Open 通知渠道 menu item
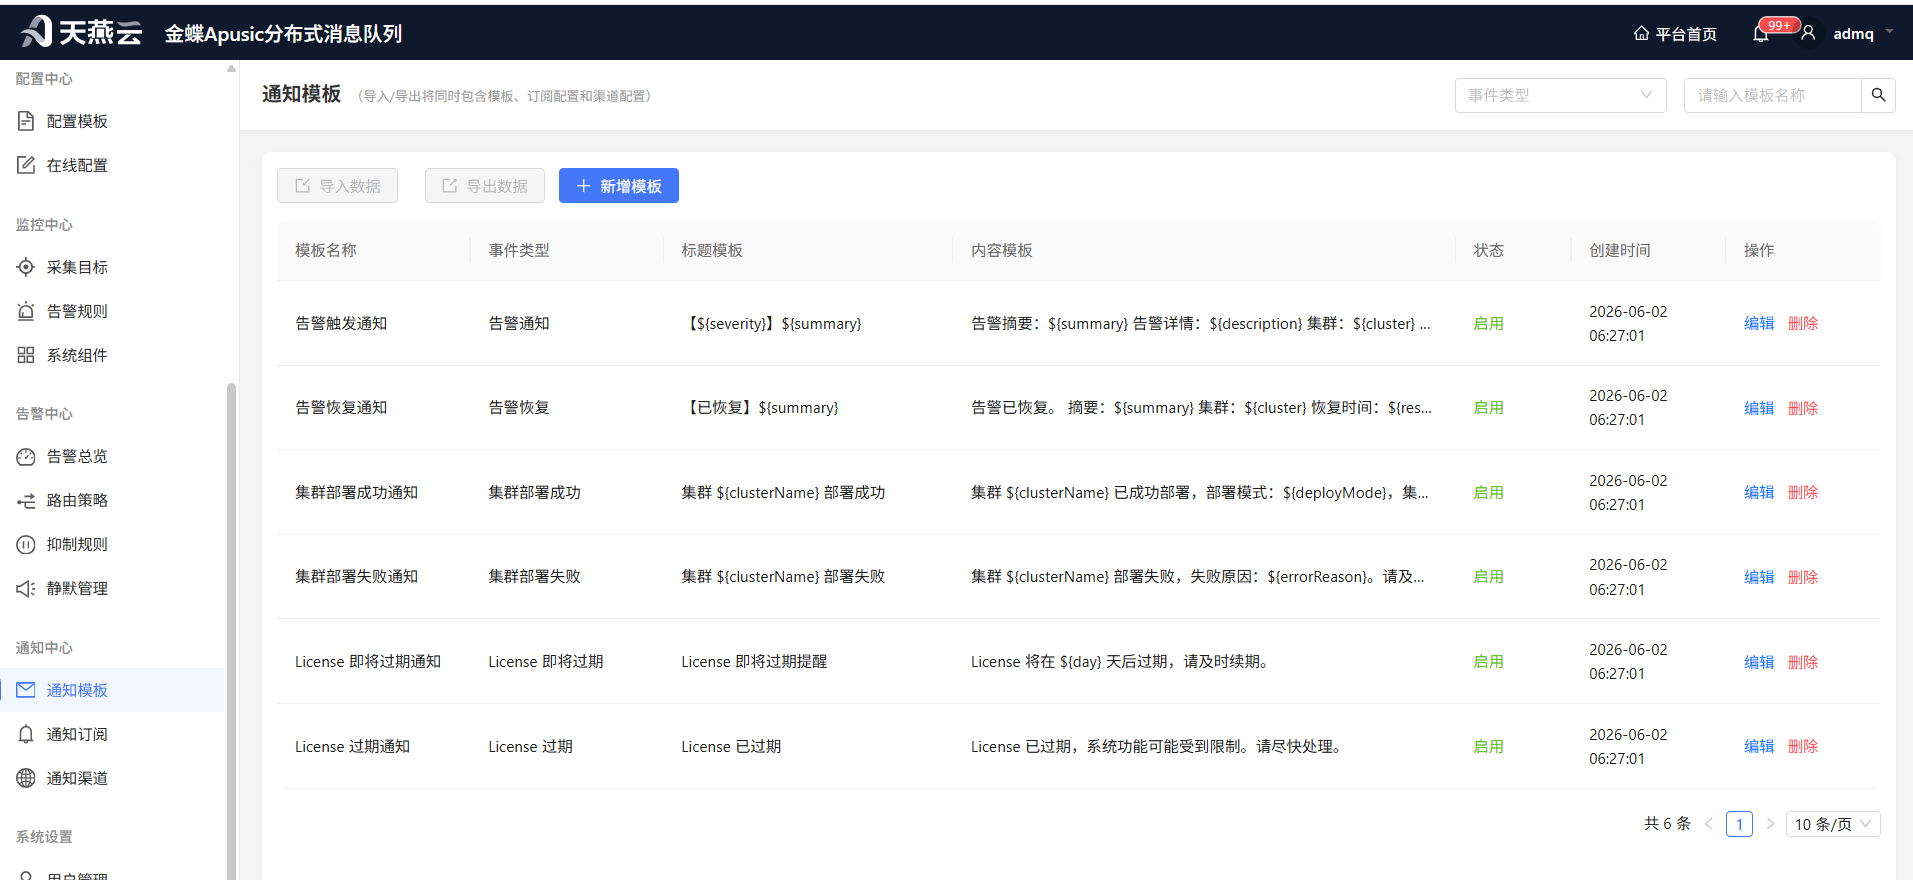 pyautogui.click(x=112, y=778)
